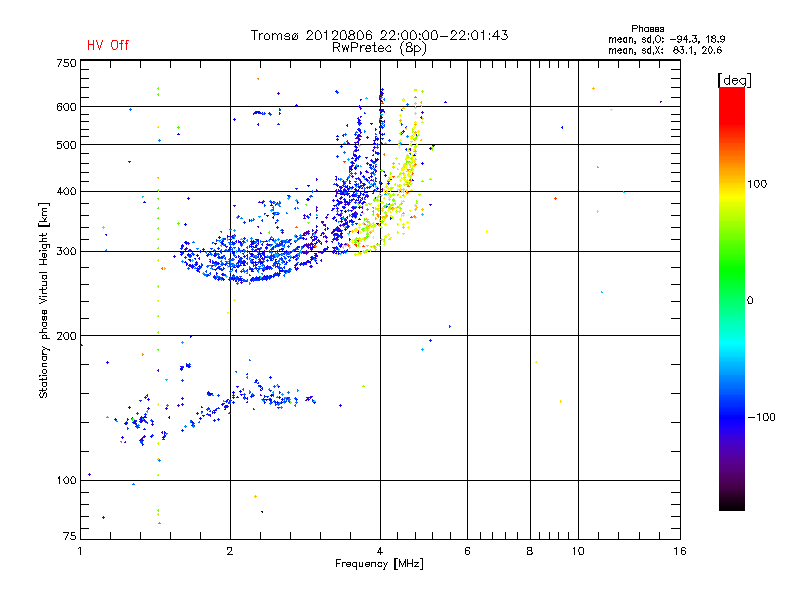This screenshot has height=600, width=800.
Task: Click the height-axis 100 tick label
Action: tap(66, 481)
